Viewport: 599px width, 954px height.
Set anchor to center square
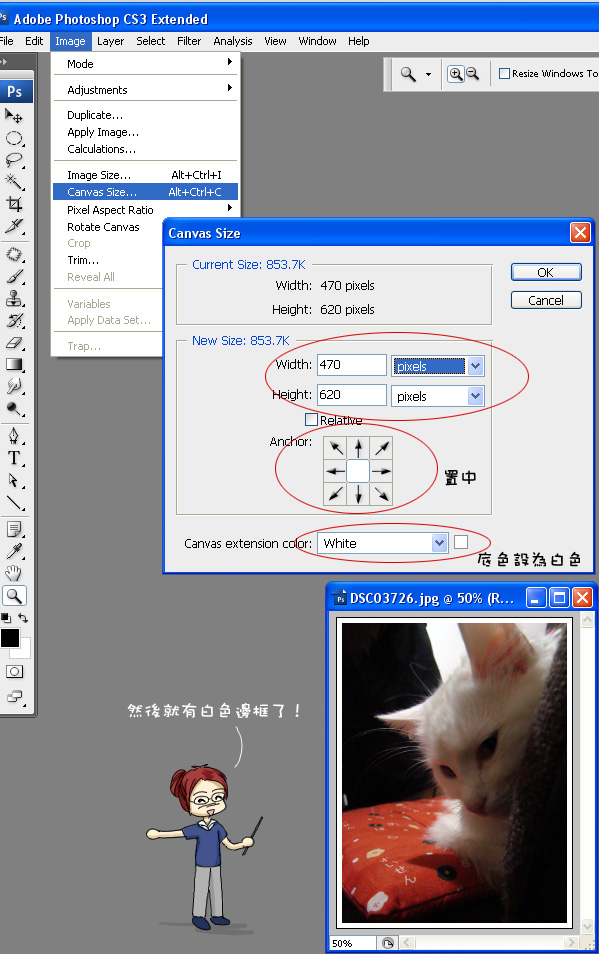358,471
